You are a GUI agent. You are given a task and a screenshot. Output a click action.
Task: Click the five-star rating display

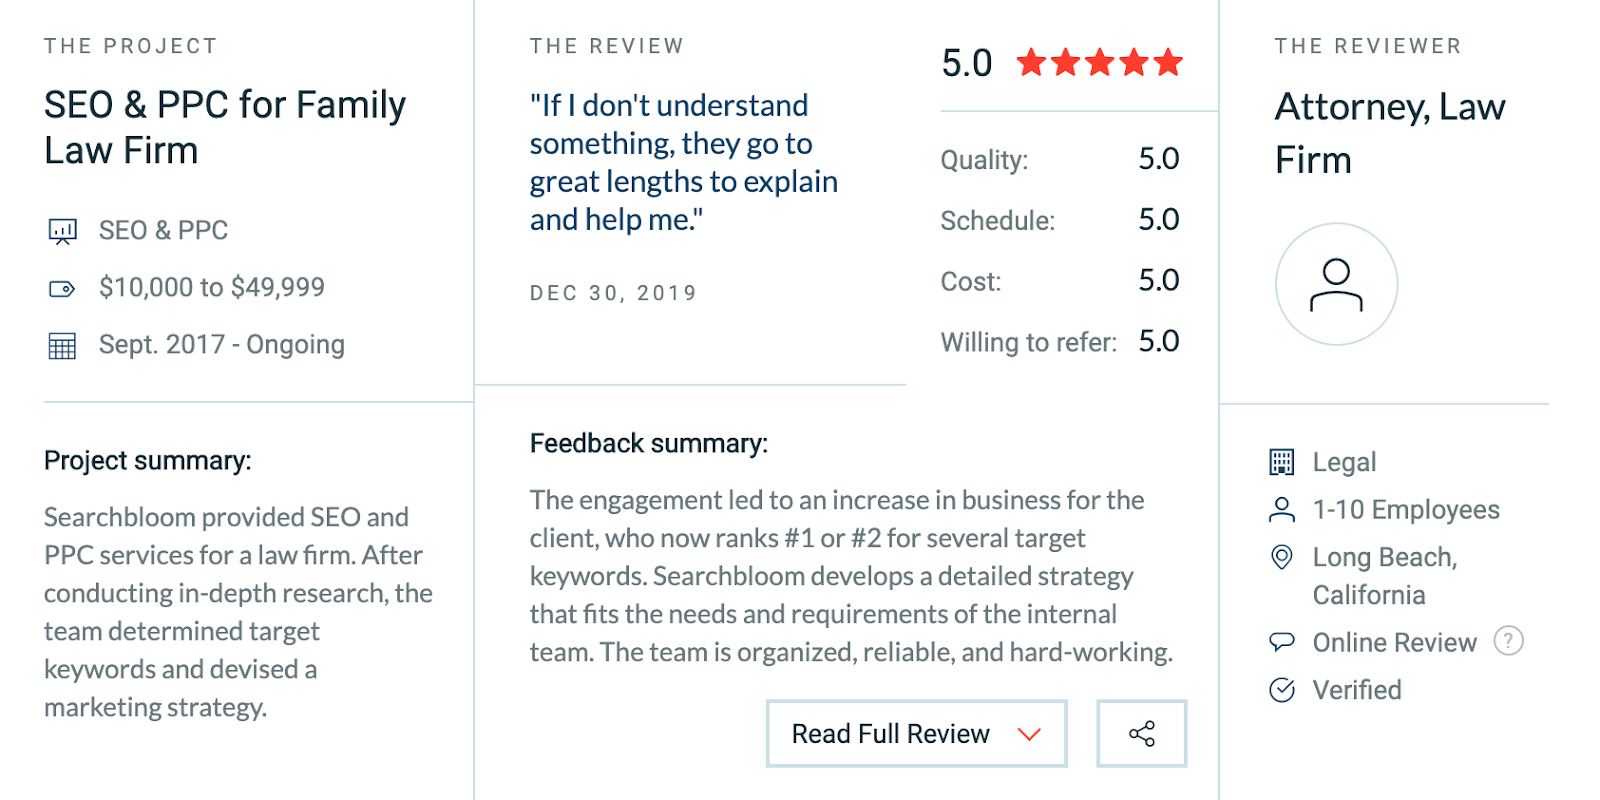pyautogui.click(x=1100, y=63)
